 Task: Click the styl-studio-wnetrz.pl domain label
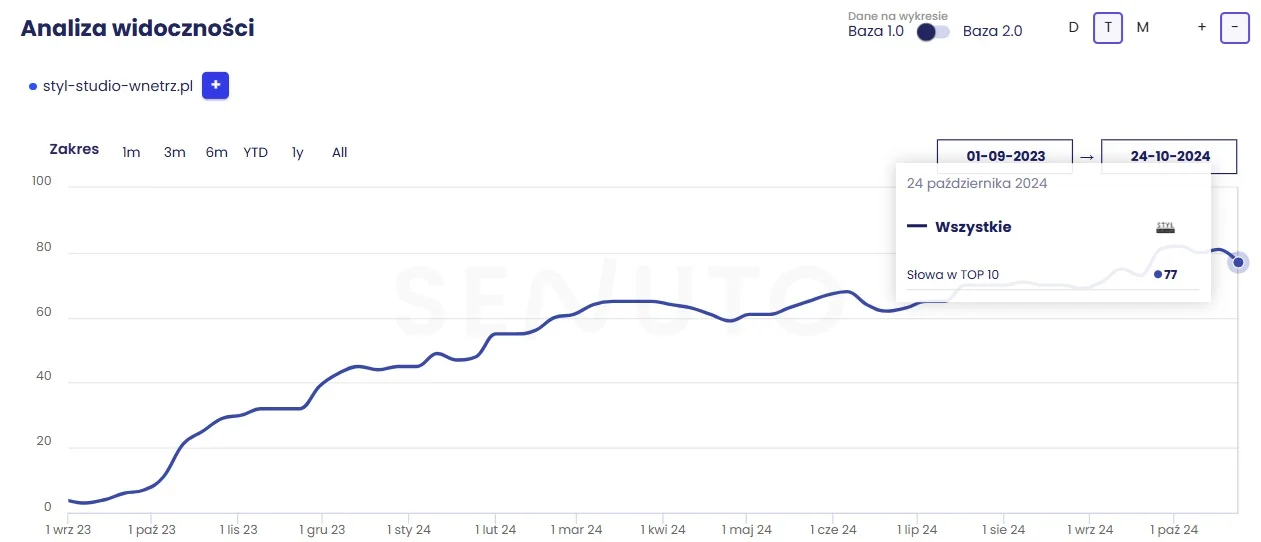118,86
